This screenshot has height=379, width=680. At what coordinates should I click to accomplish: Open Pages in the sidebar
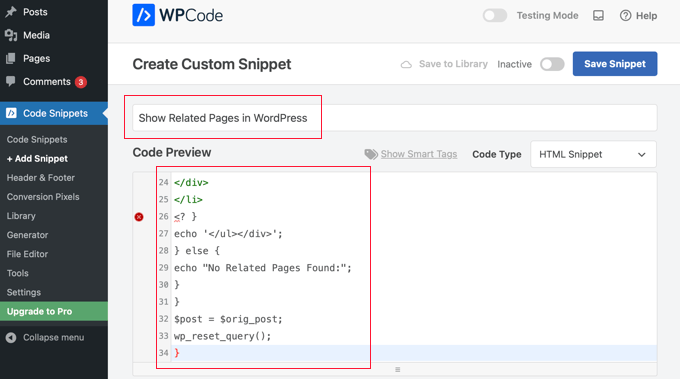[x=36, y=59]
